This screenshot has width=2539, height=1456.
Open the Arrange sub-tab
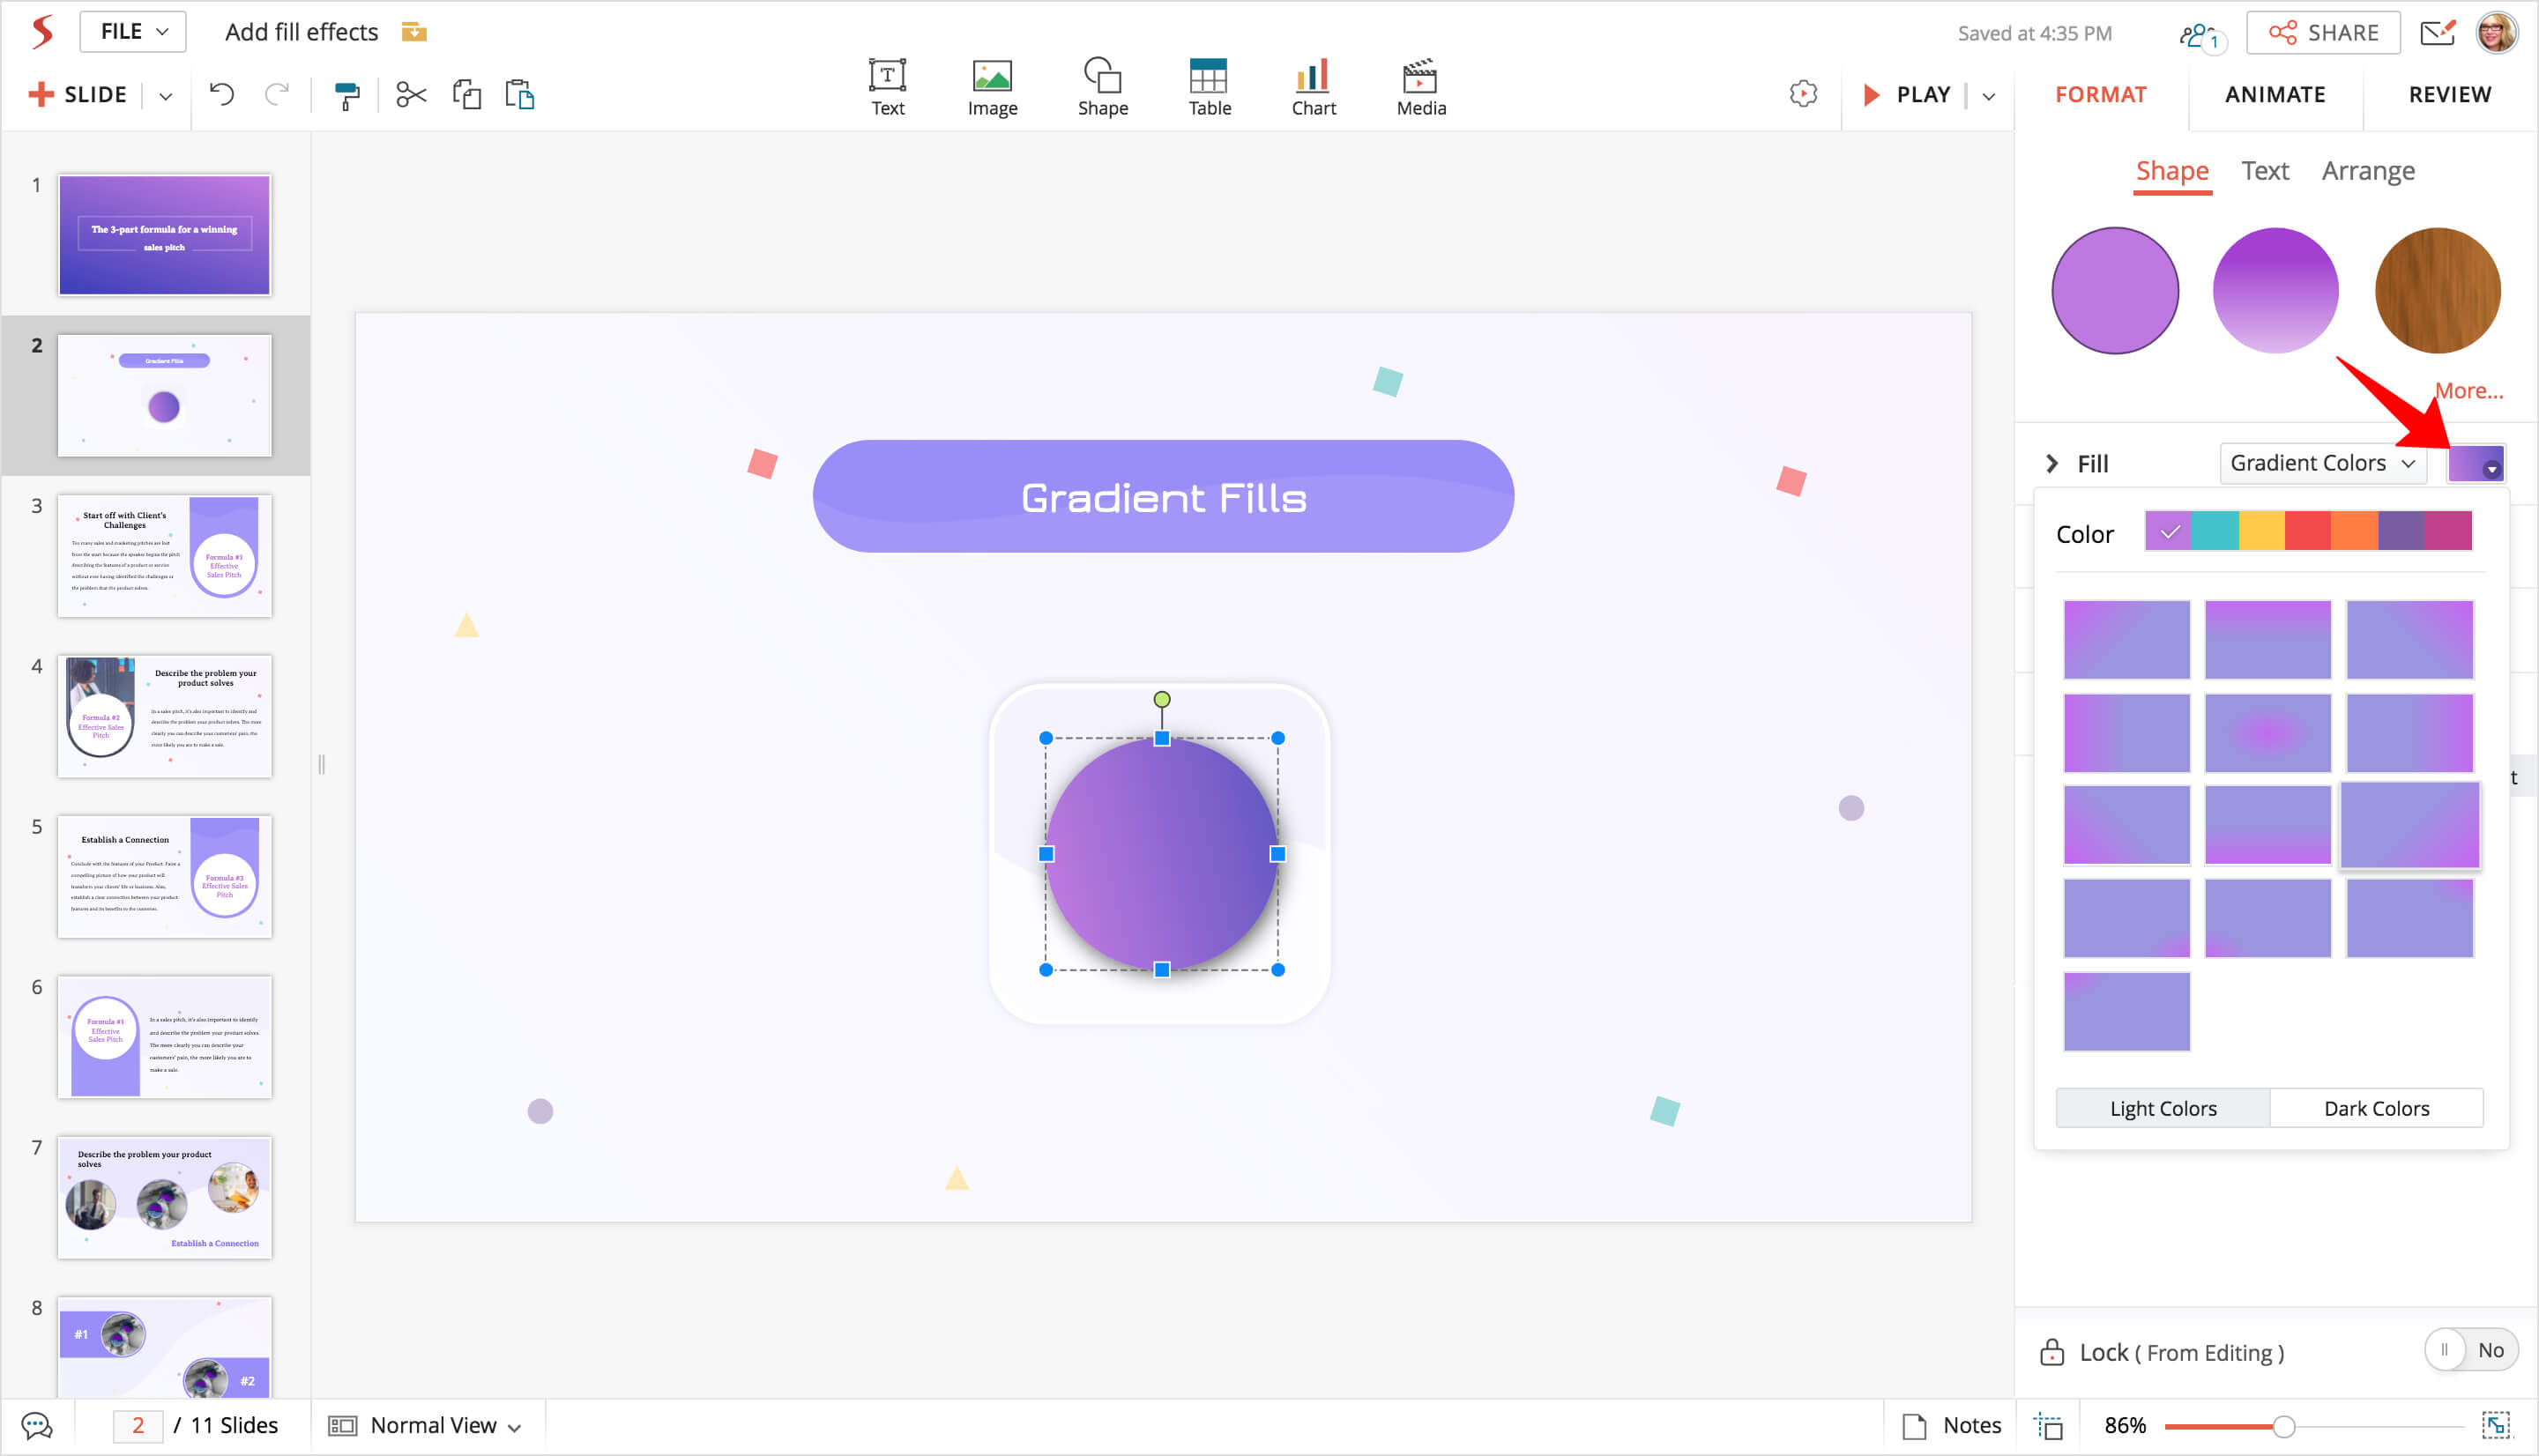coord(2367,171)
